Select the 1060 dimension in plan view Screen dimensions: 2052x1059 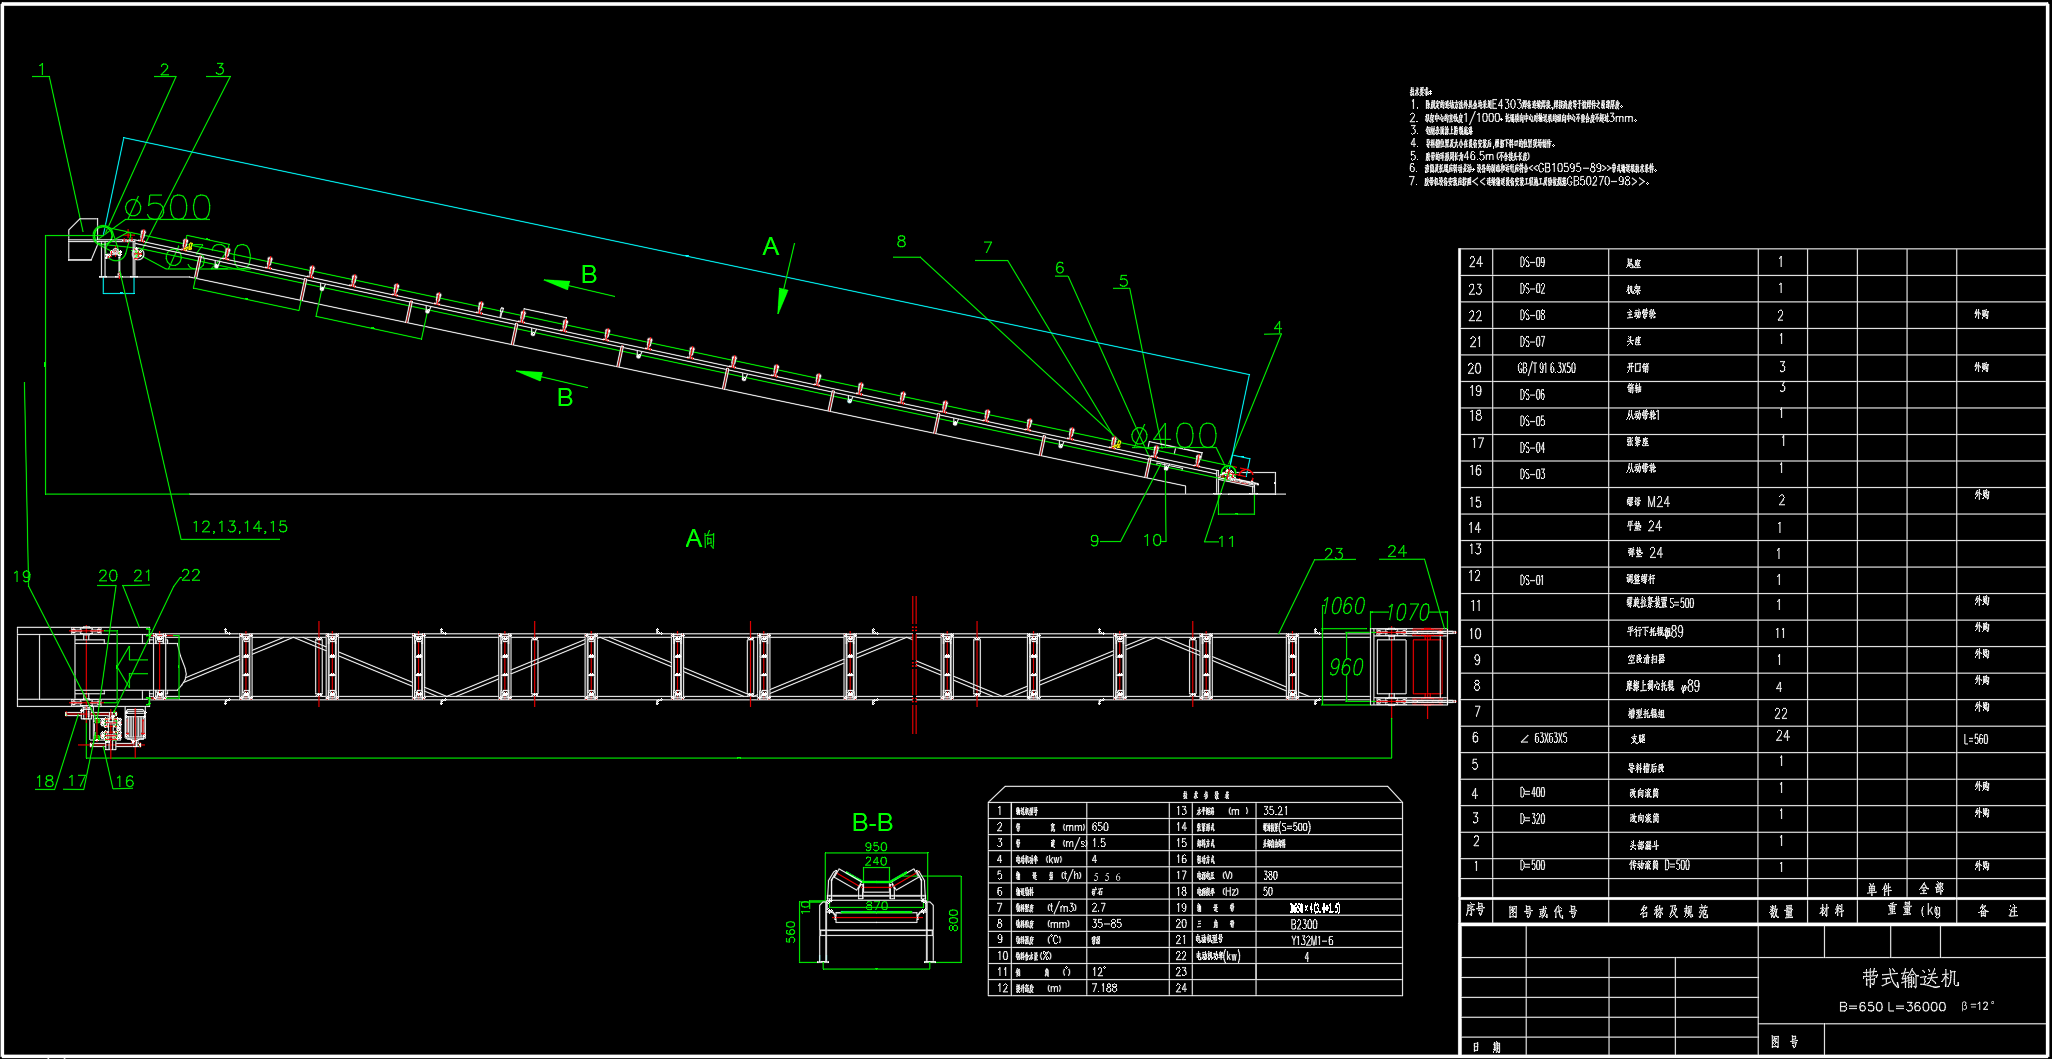click(1343, 606)
